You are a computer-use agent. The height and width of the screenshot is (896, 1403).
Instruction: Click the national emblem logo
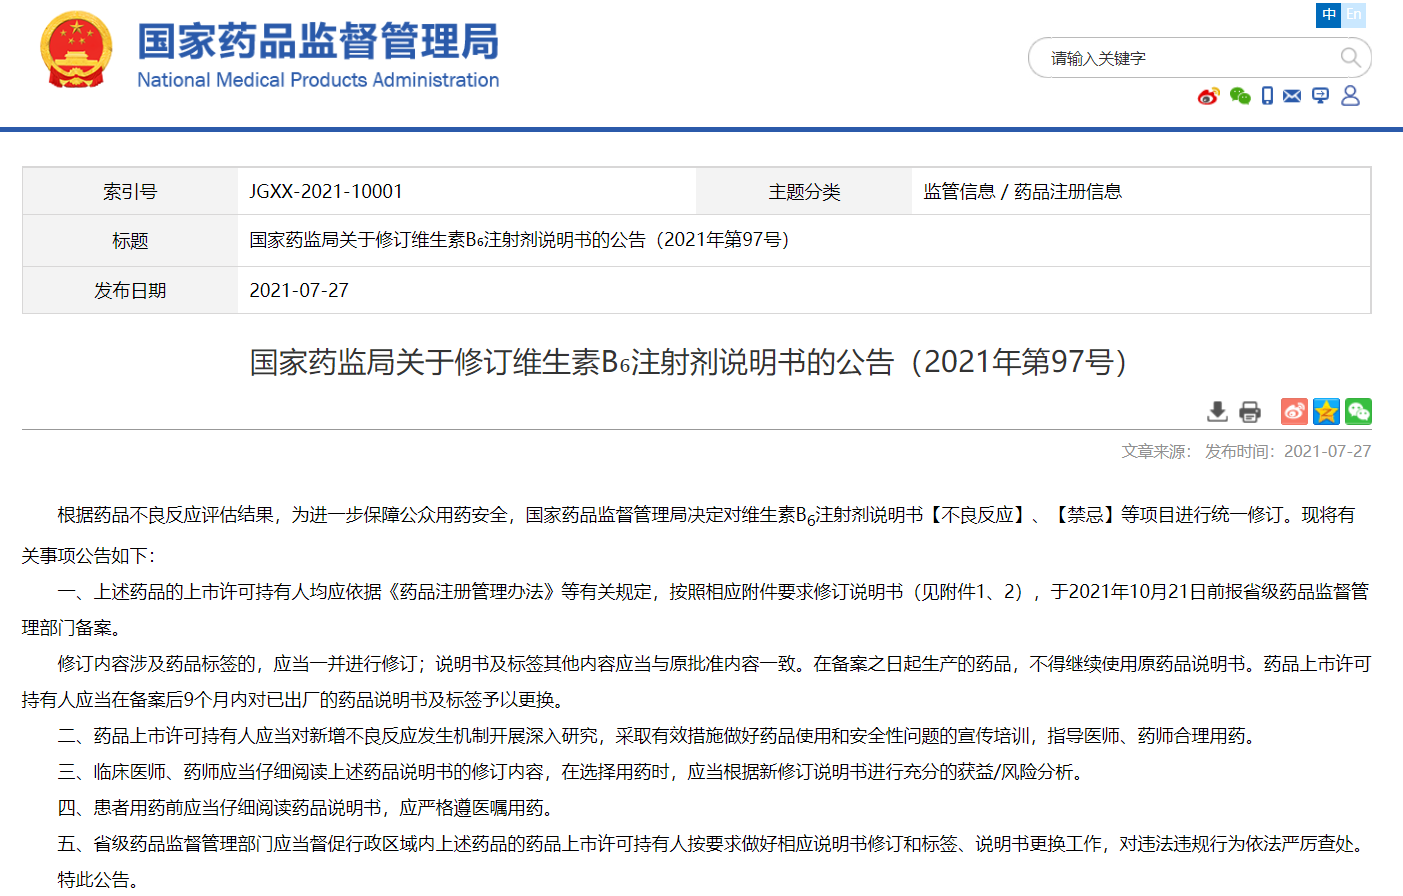click(77, 50)
